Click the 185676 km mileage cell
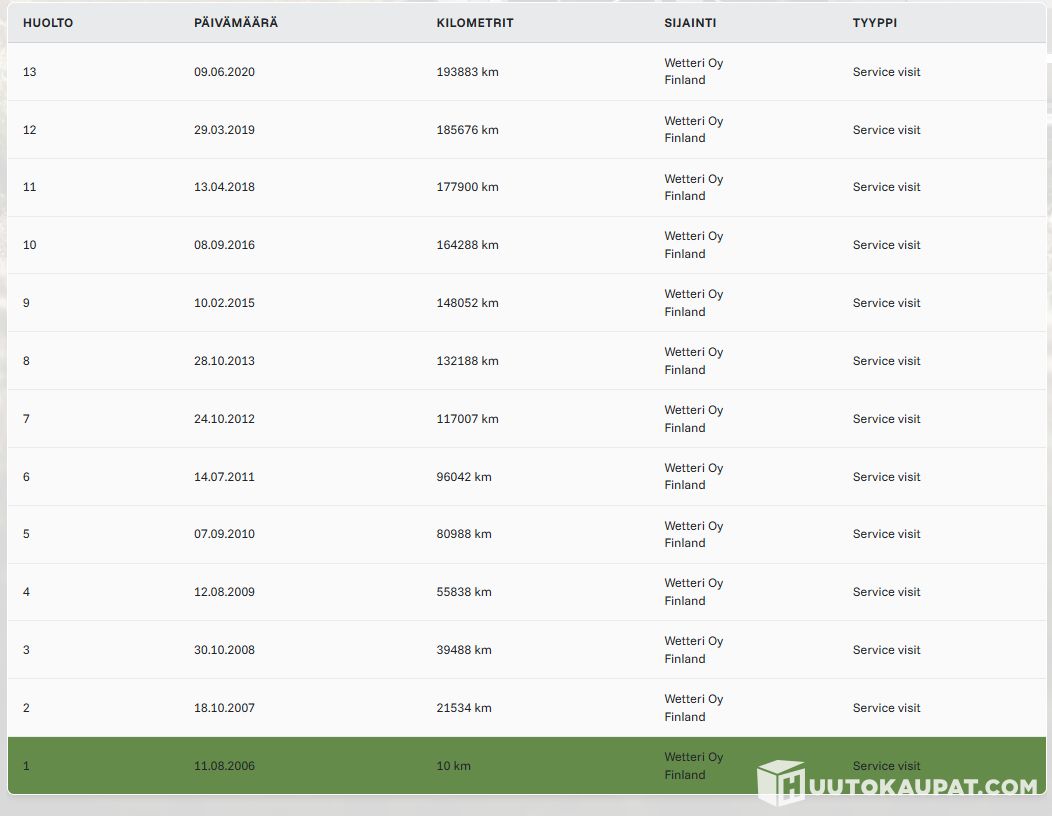1052x816 pixels. 467,130
